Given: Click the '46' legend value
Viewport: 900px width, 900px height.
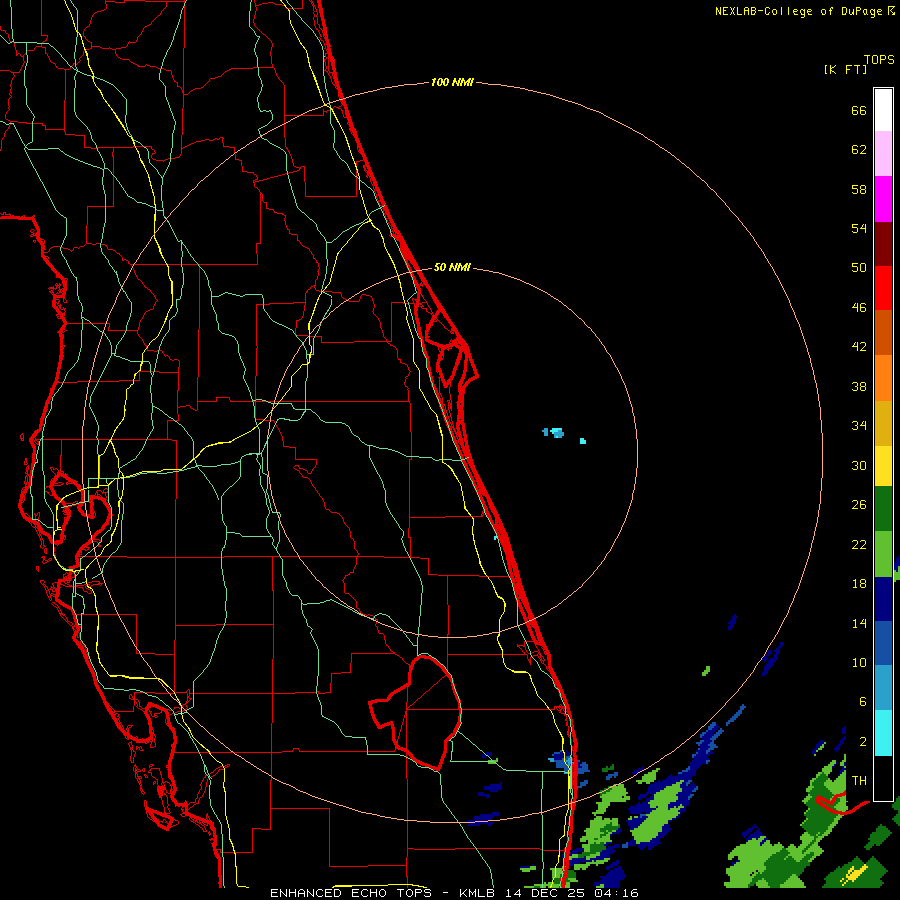Looking at the screenshot, I should tap(859, 308).
